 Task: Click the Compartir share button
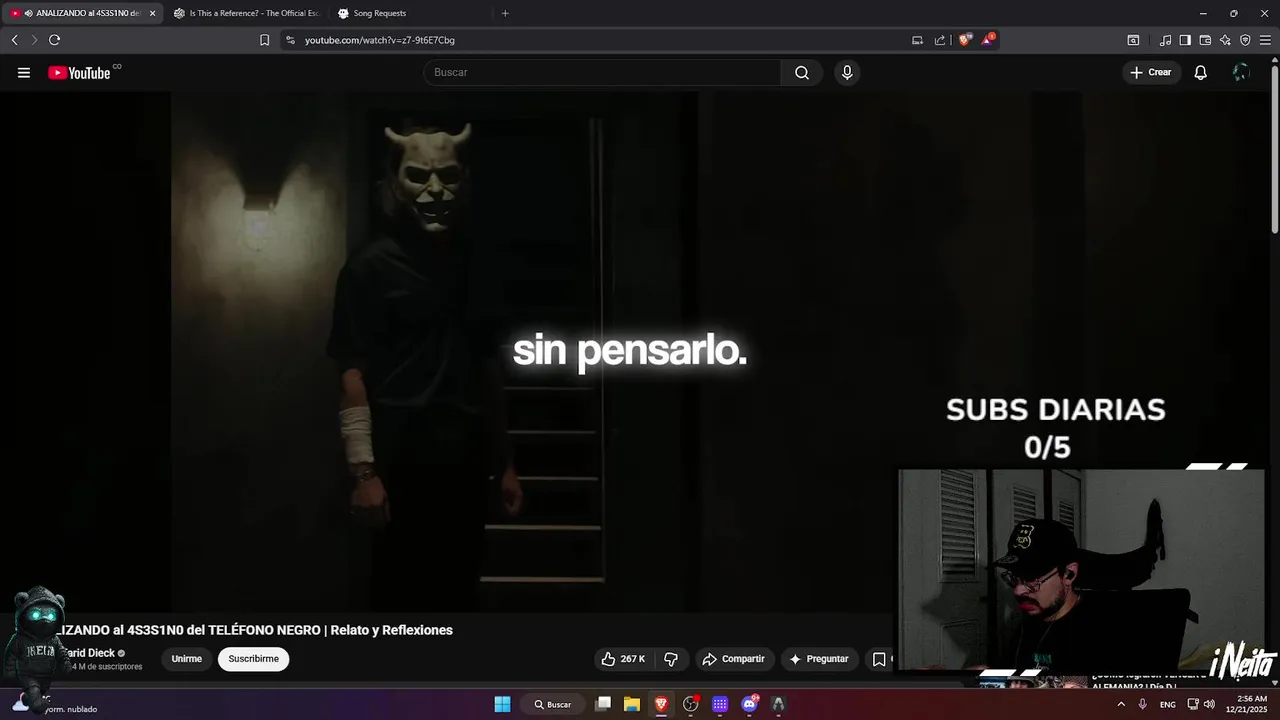pyautogui.click(x=734, y=659)
